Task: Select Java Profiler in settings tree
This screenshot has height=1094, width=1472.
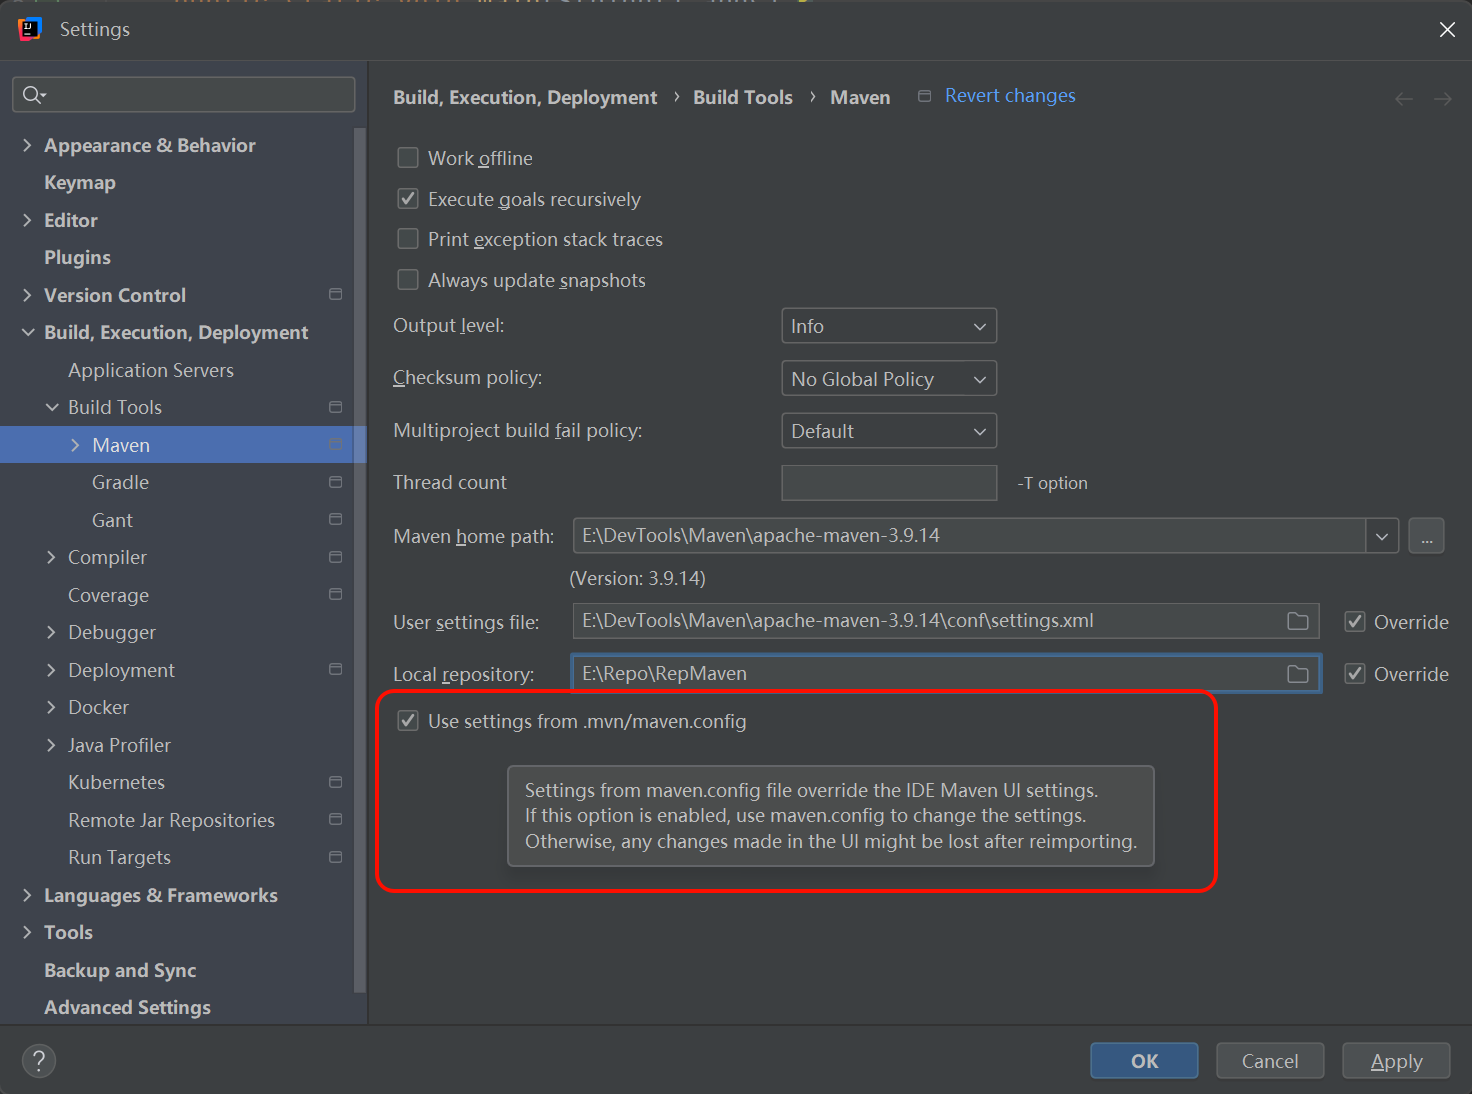Action: click(119, 745)
